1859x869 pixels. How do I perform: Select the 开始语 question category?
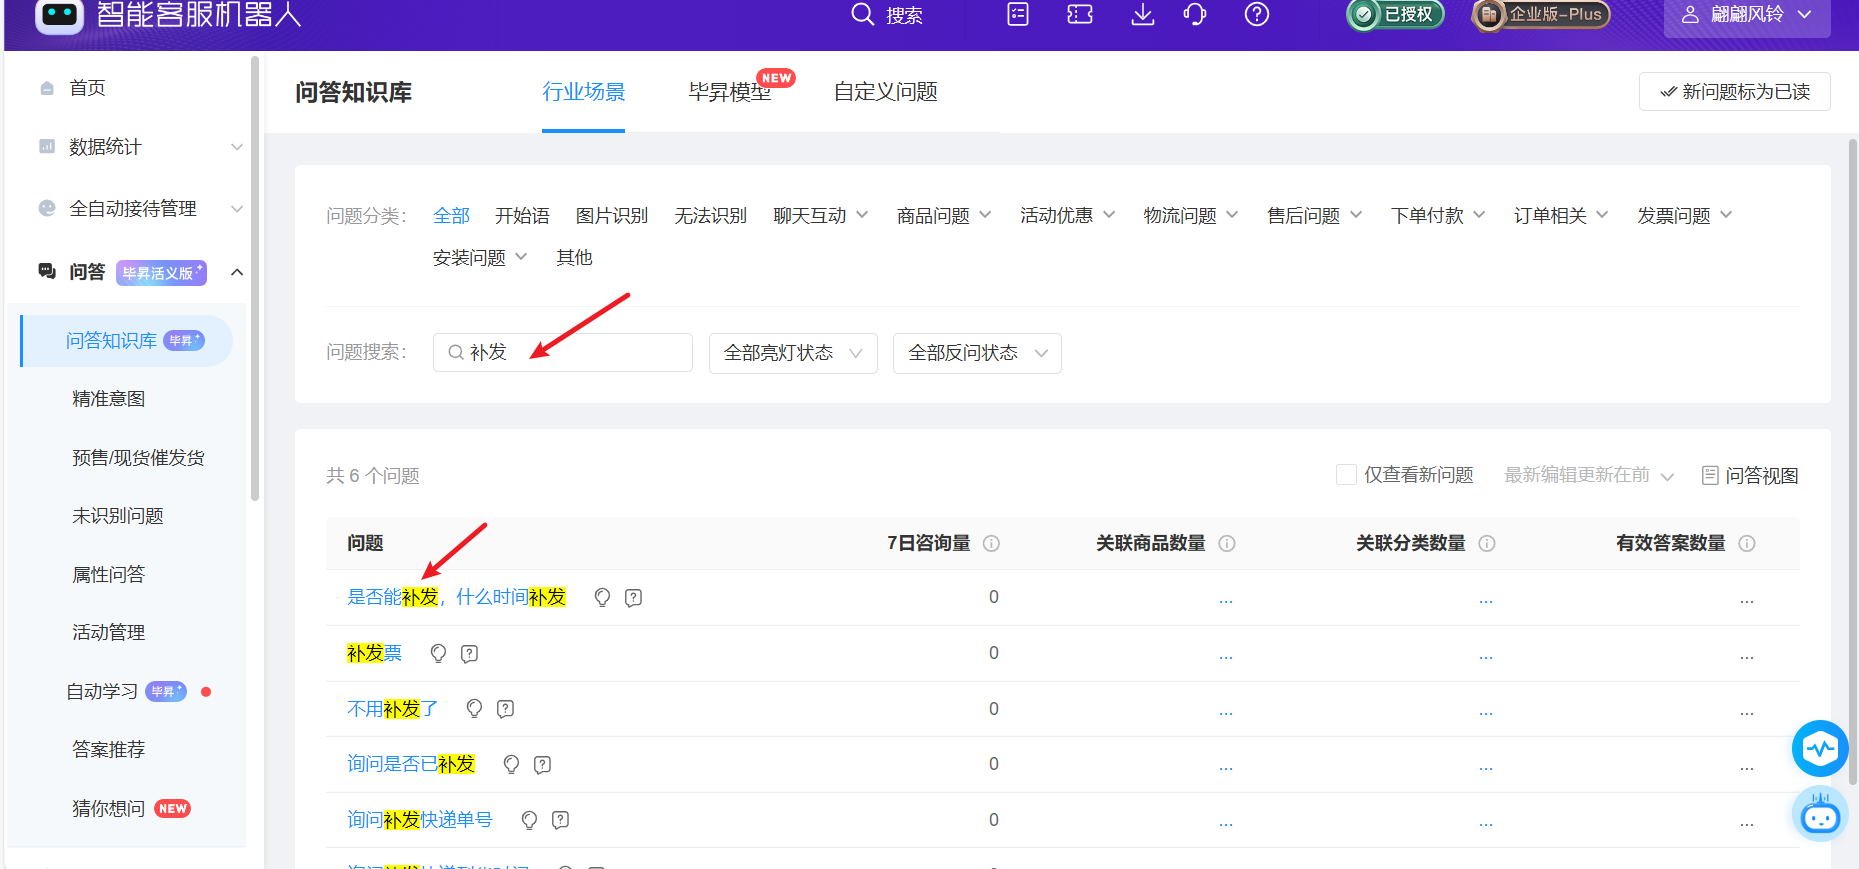click(522, 216)
